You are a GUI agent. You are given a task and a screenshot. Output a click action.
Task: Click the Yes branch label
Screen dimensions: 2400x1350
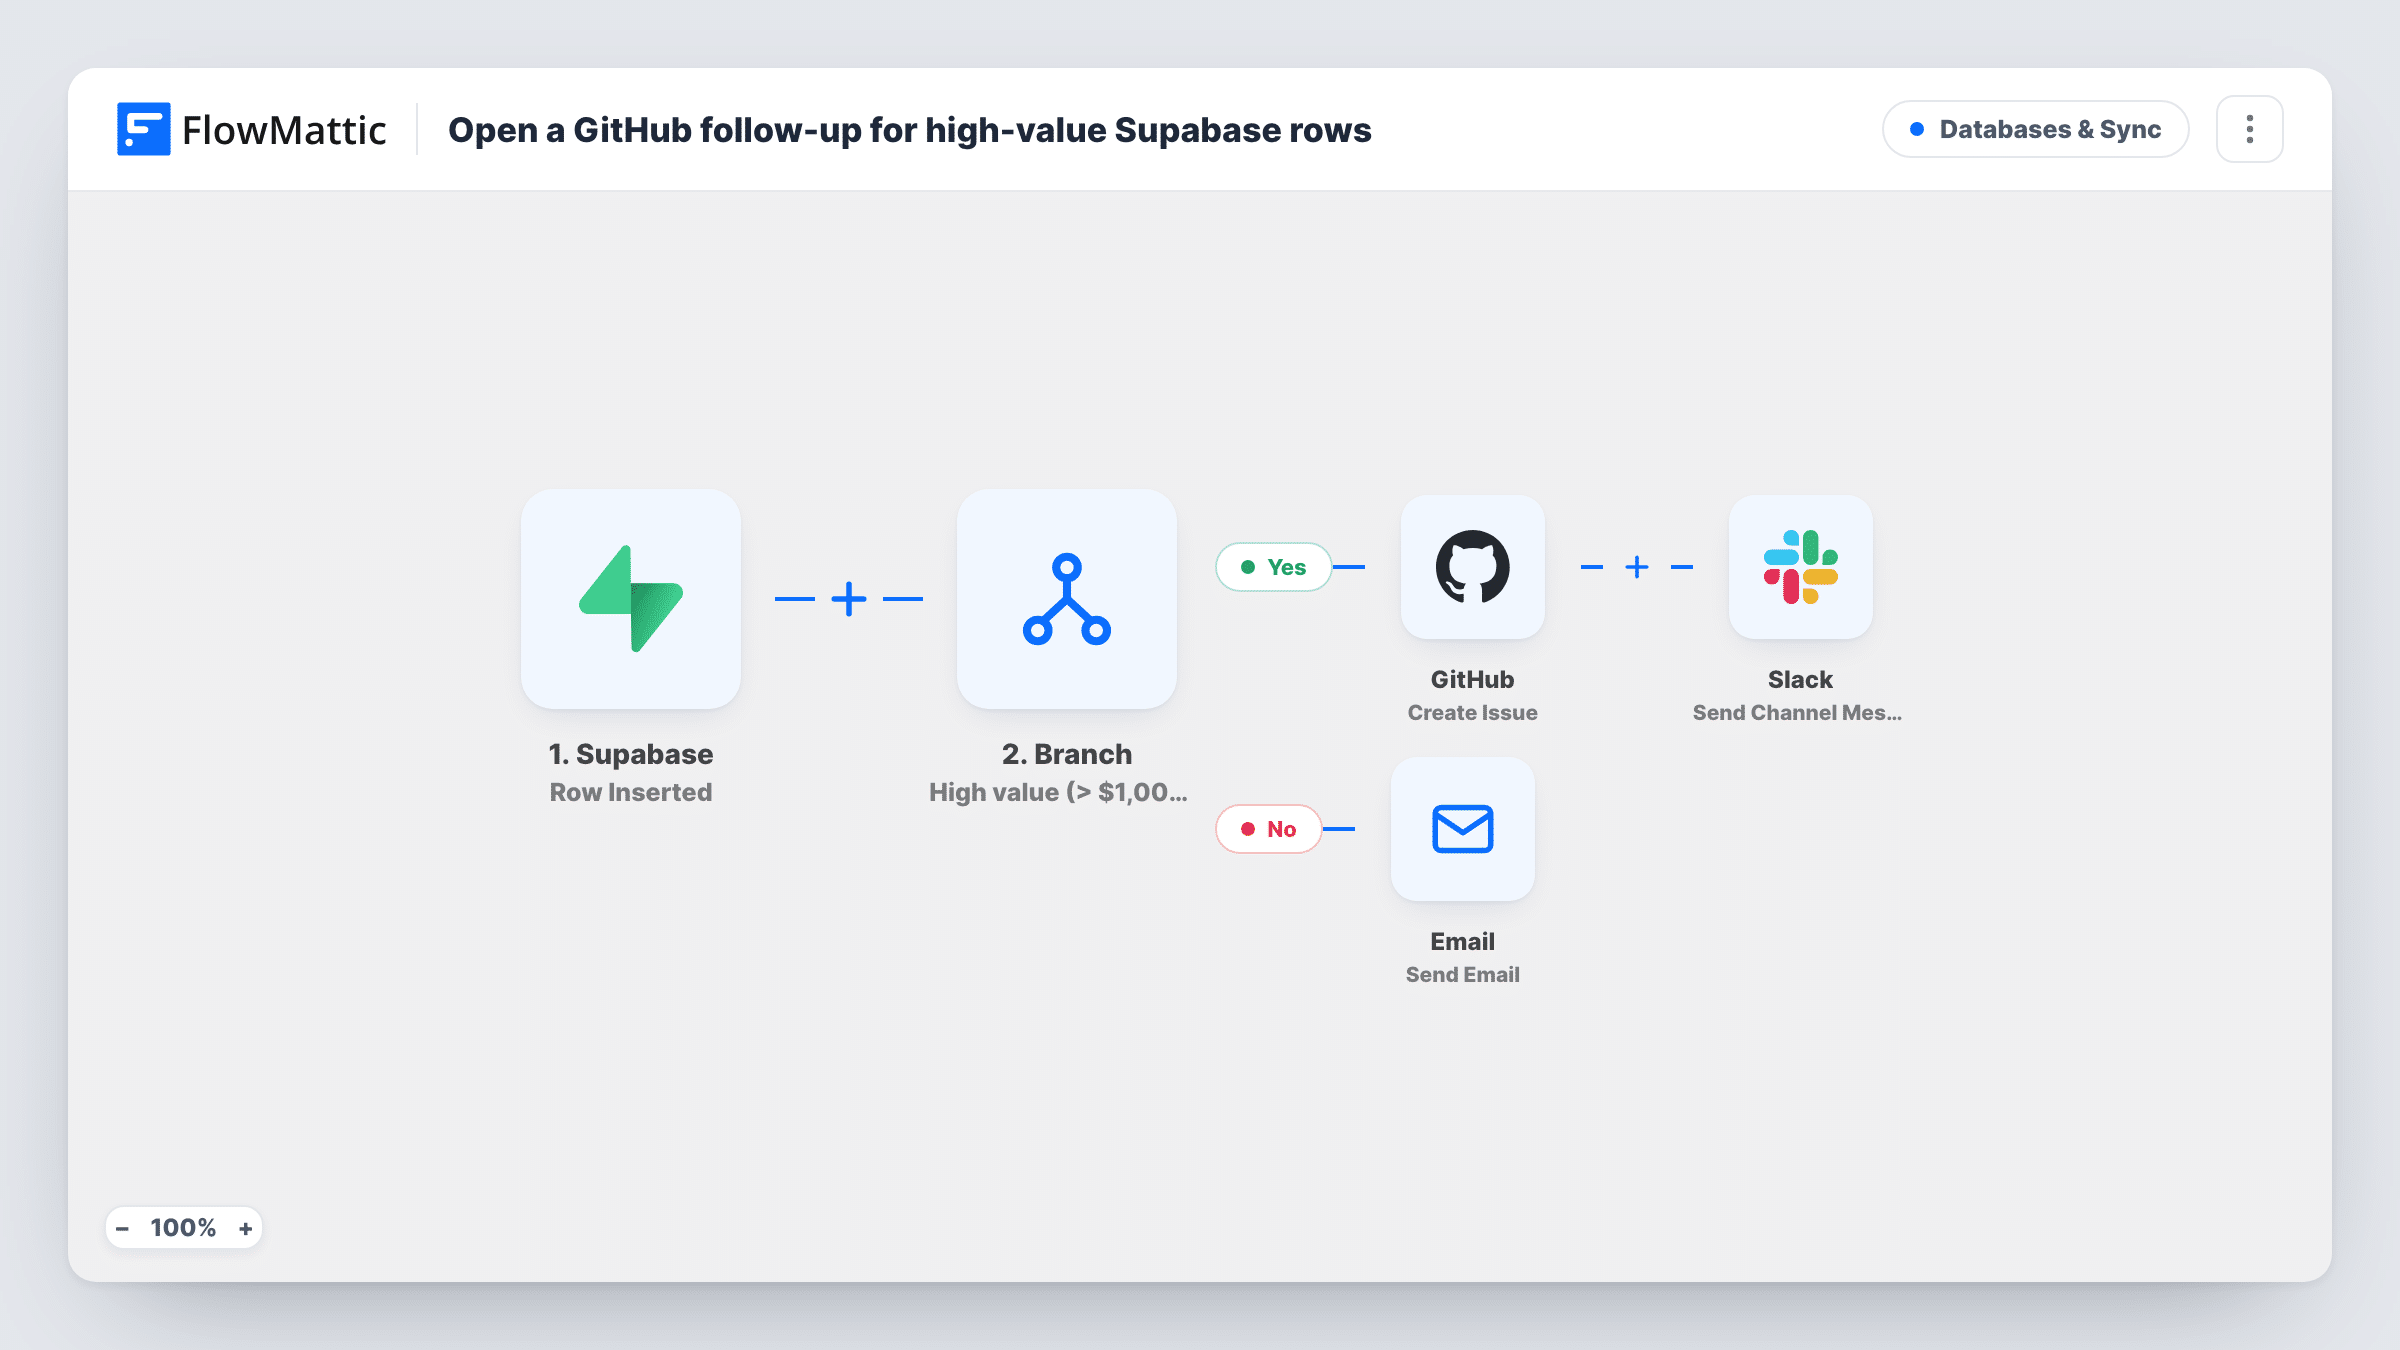coord(1274,567)
